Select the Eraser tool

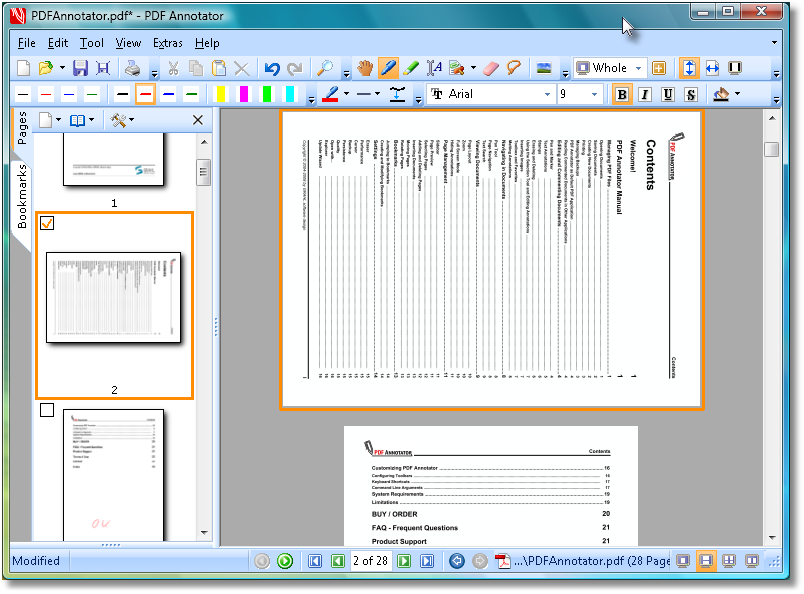tap(491, 68)
